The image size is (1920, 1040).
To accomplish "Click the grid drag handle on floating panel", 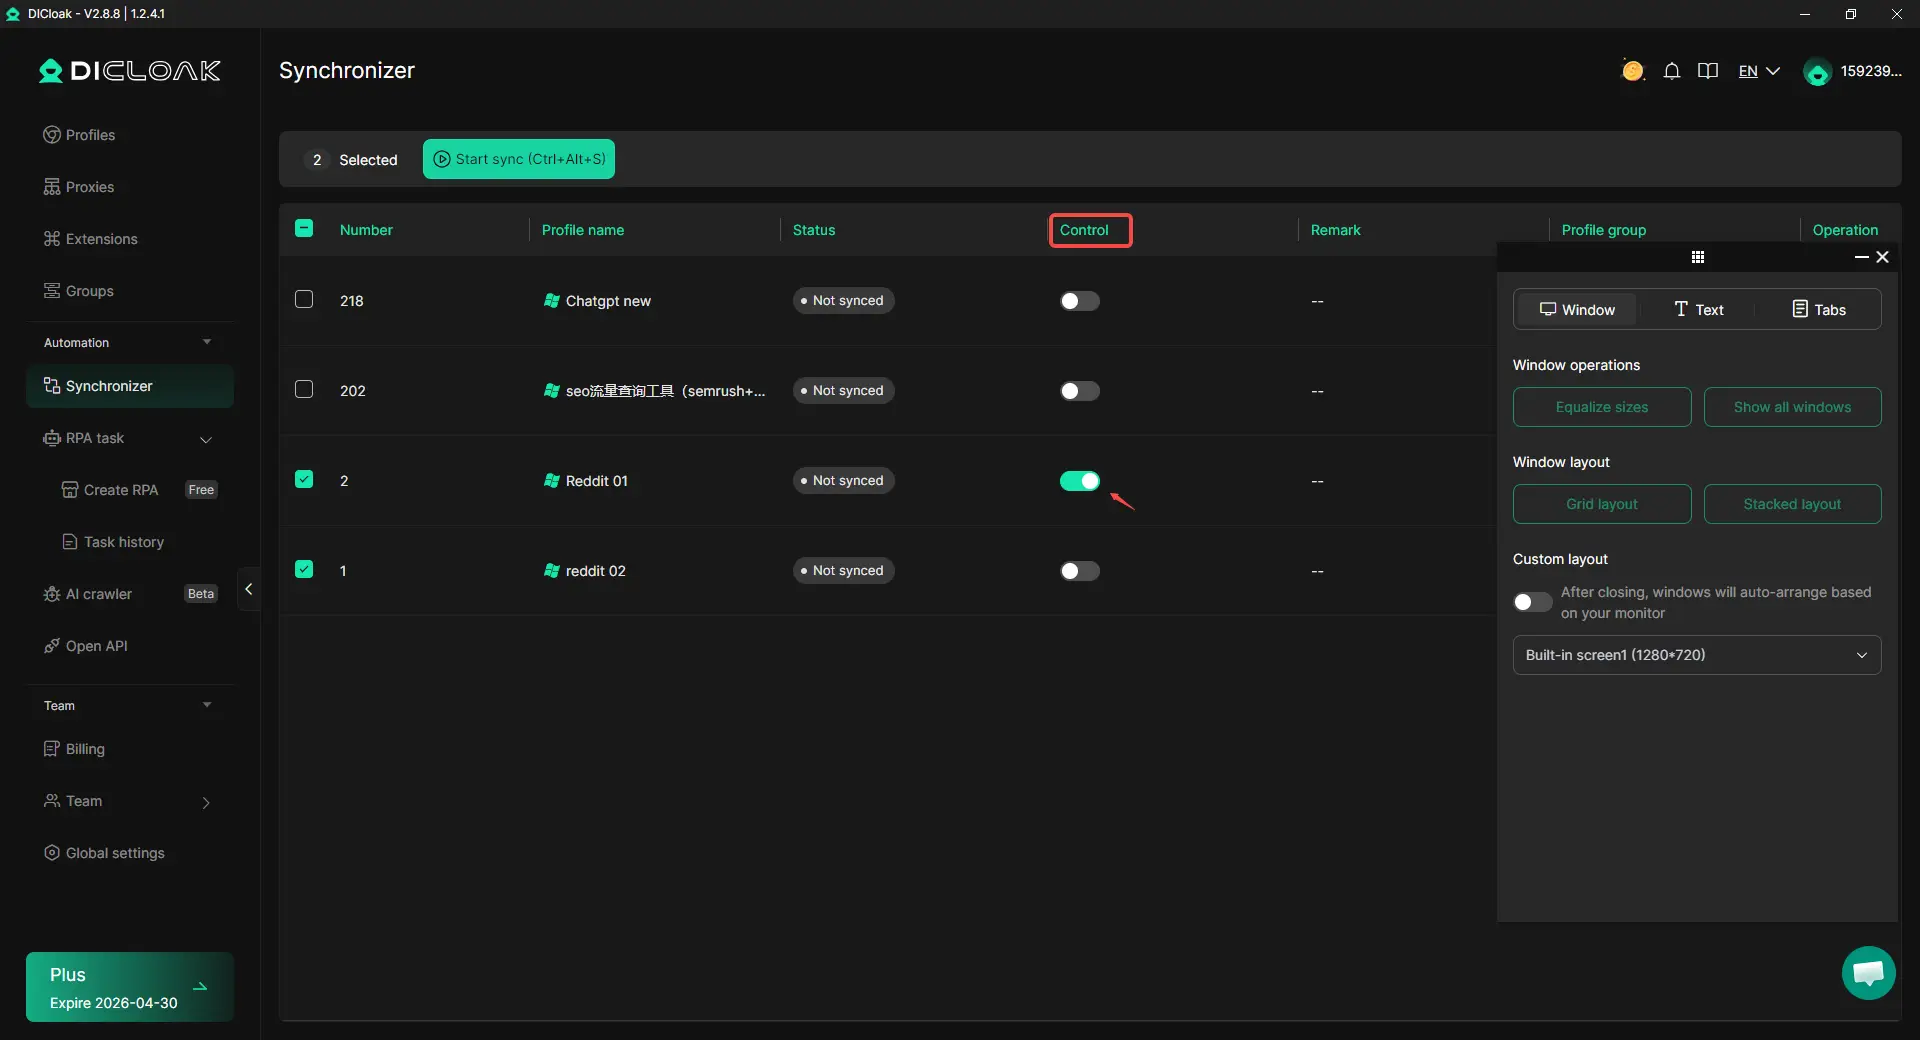I will pos(1697,257).
